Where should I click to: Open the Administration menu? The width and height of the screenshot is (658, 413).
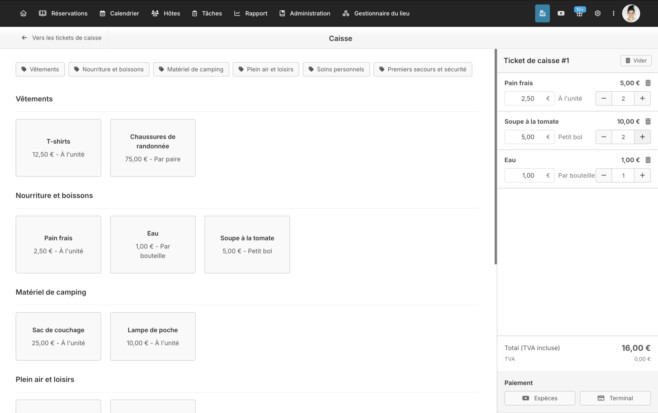tap(305, 13)
